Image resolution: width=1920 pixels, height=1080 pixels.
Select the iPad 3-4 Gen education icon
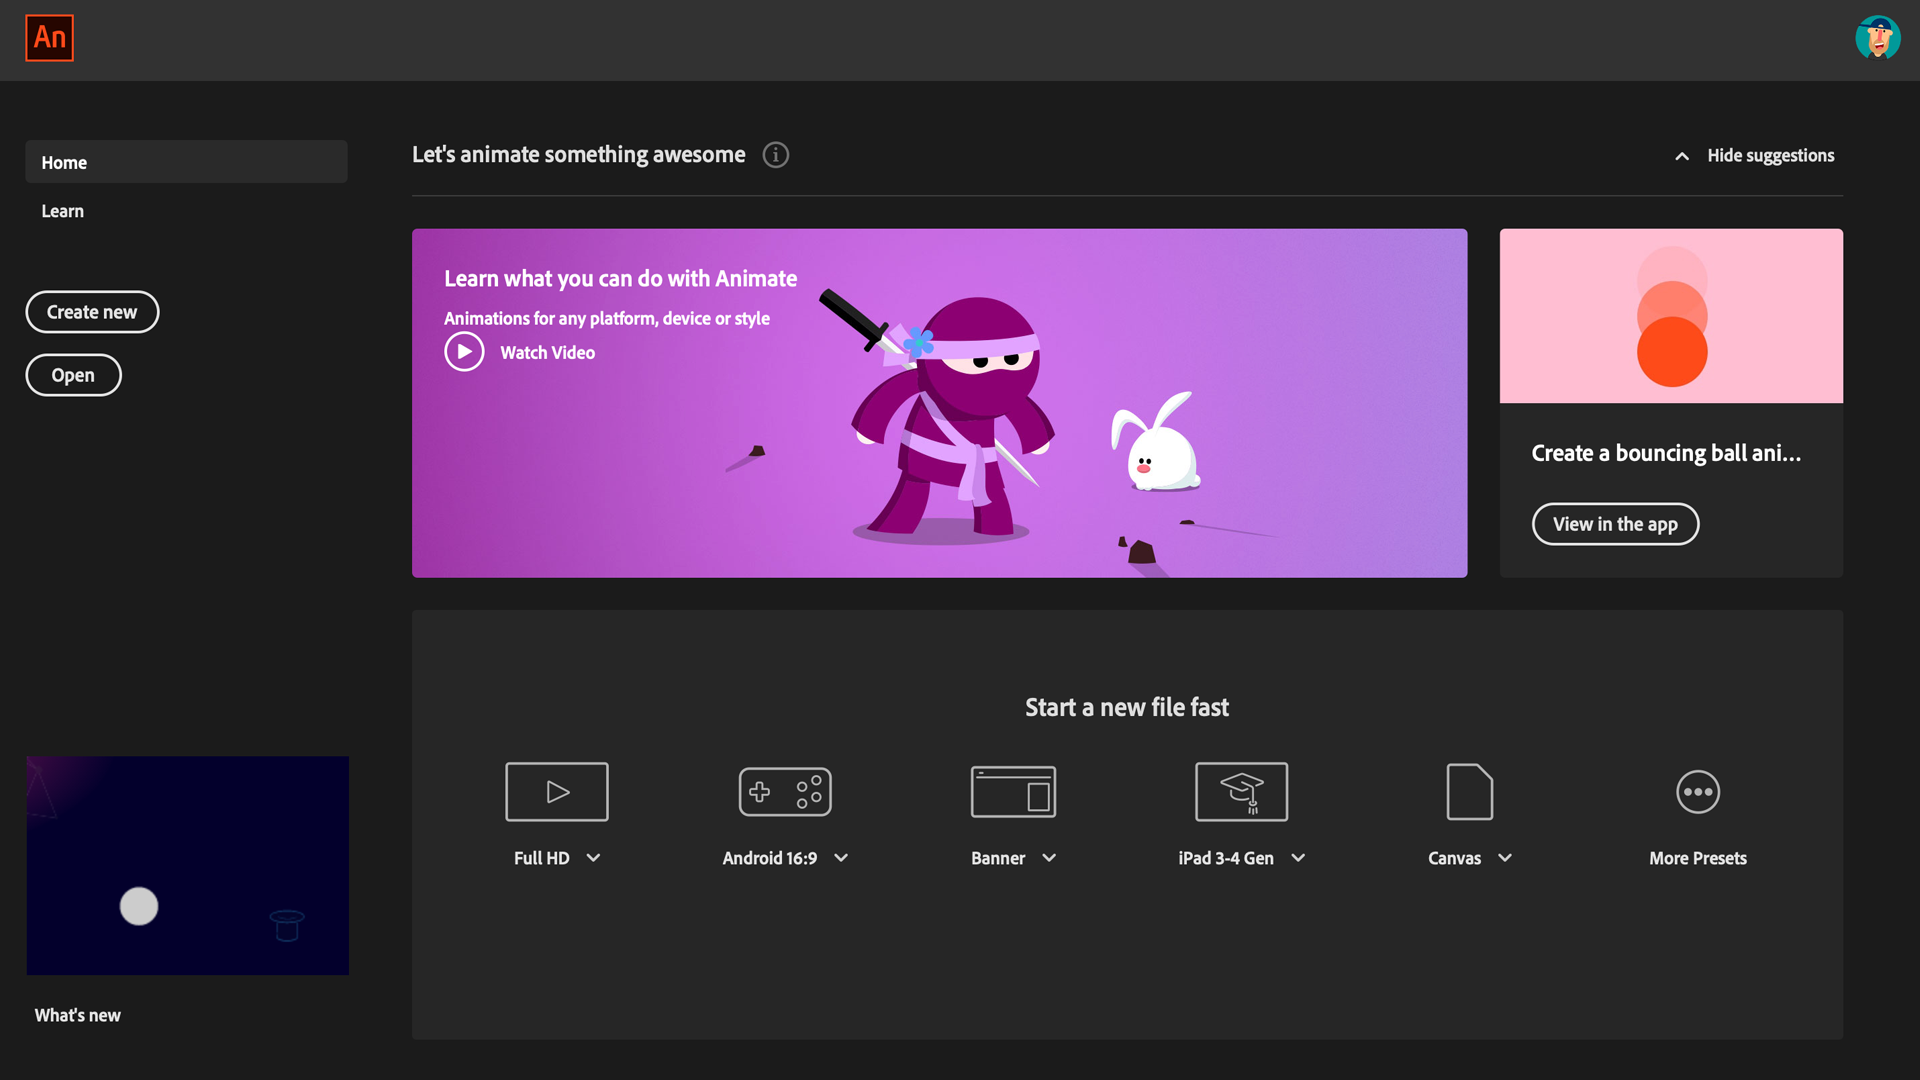[x=1241, y=792]
